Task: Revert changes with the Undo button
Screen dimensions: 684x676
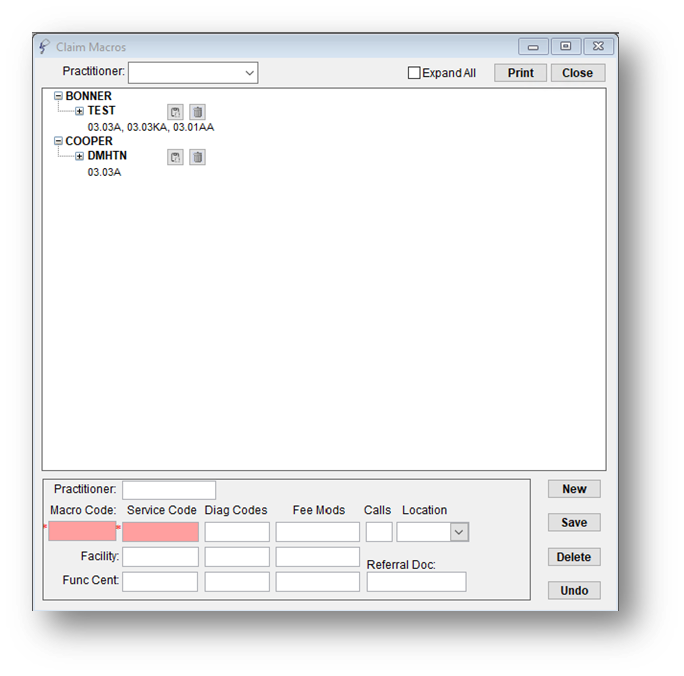Action: click(x=574, y=591)
